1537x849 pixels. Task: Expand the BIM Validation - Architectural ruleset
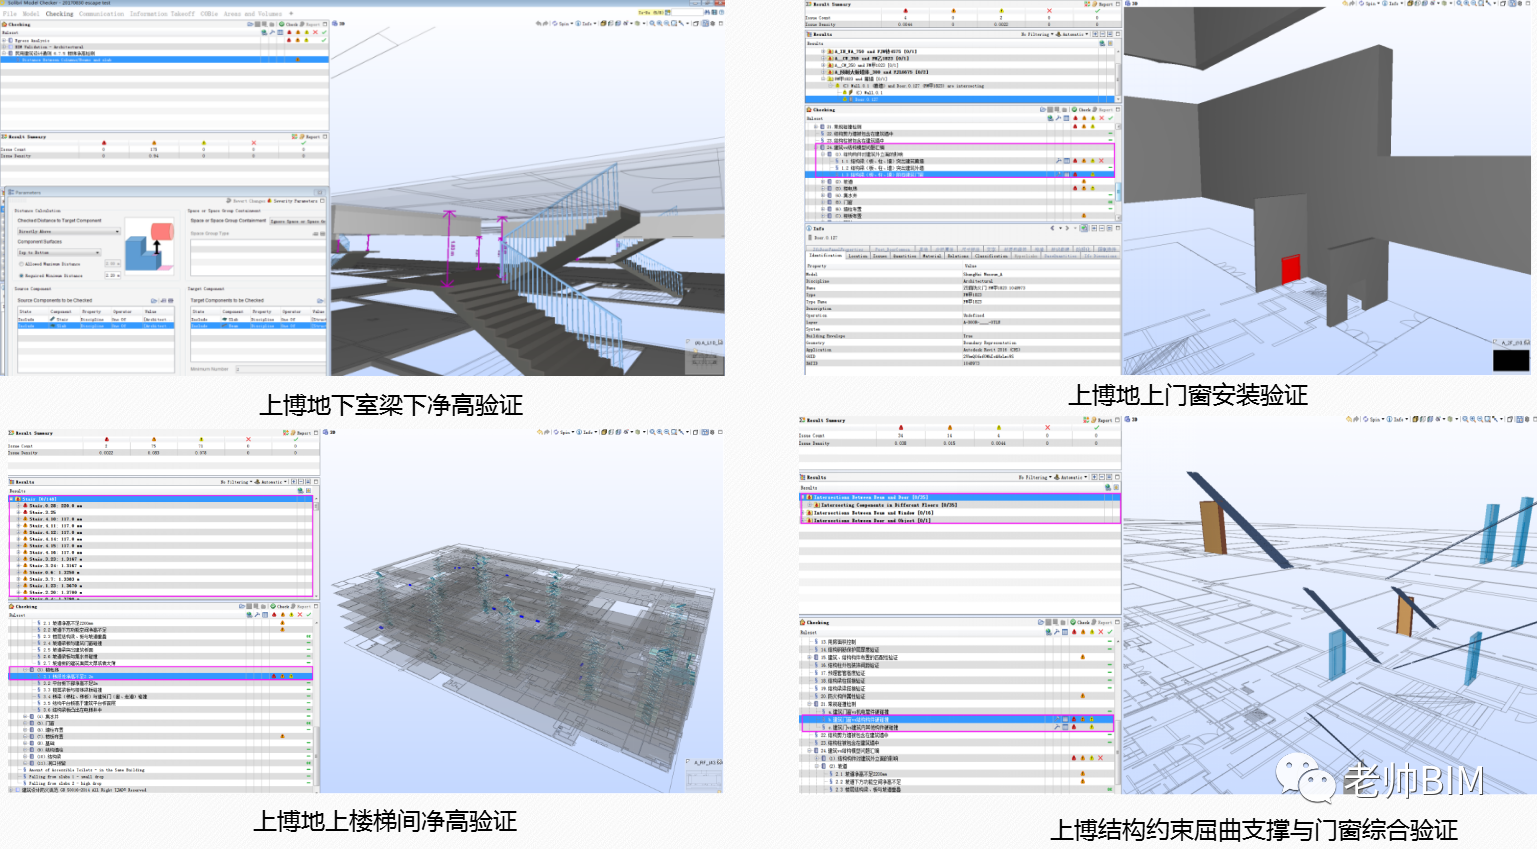click(4, 47)
